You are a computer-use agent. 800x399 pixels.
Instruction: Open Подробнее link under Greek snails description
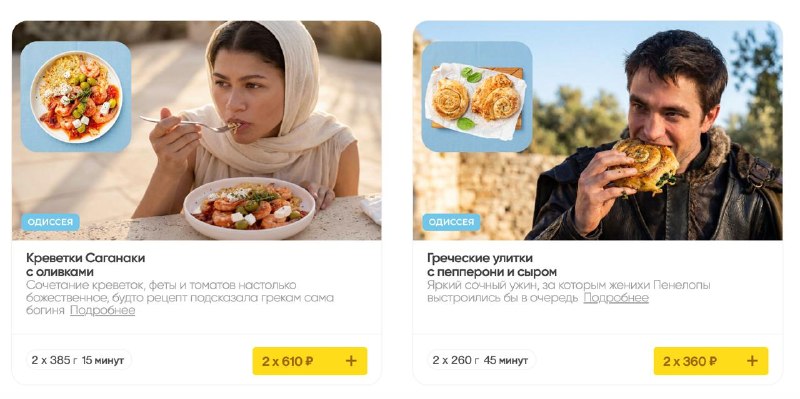point(616,297)
